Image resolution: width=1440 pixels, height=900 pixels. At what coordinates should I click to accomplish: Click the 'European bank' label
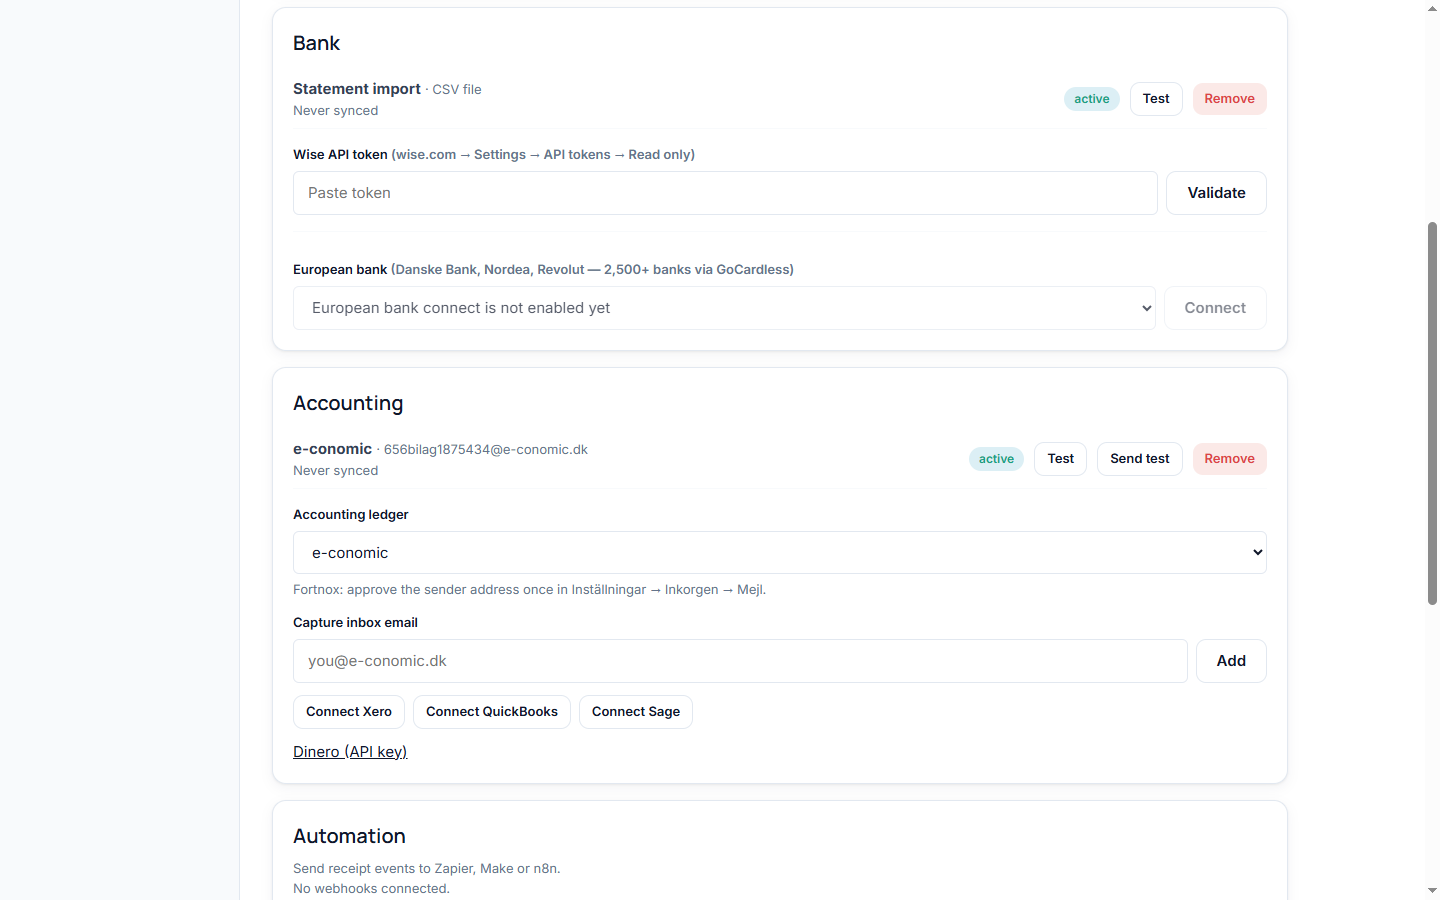pyautogui.click(x=340, y=270)
